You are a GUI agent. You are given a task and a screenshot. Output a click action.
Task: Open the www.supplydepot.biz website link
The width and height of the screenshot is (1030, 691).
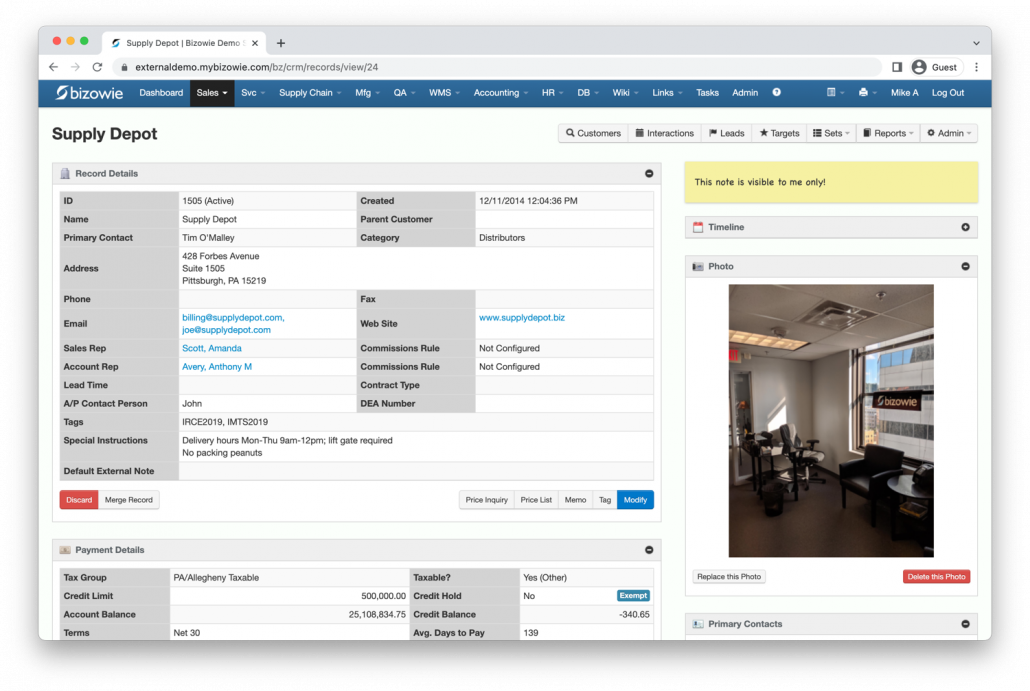pos(521,318)
